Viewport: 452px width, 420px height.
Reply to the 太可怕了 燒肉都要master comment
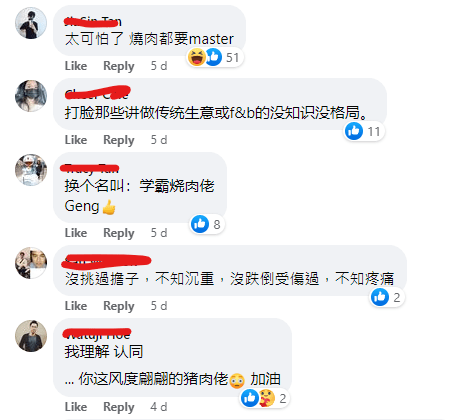[x=119, y=66]
